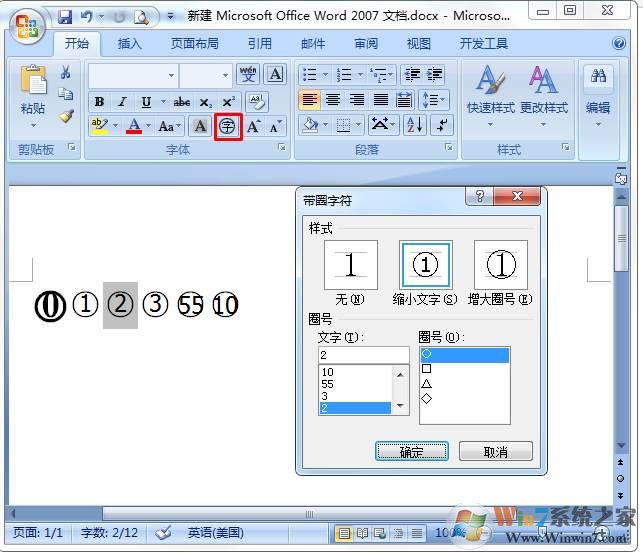Open the 开发工具 ribbon tab
The height and width of the screenshot is (552, 643).
pos(483,43)
